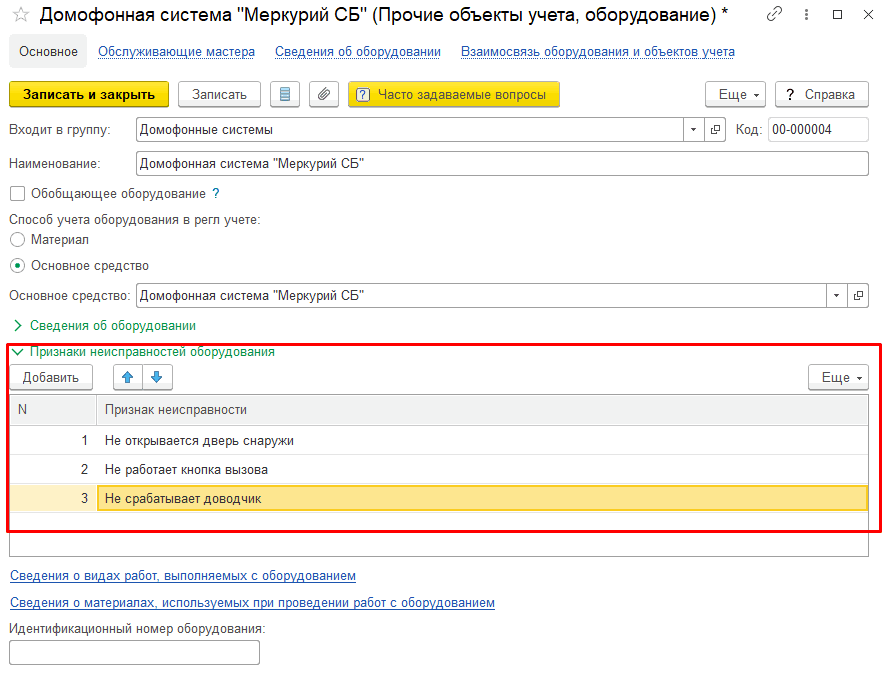Add this form to favorites with the star
This screenshot has width=887, height=674.
(x=21, y=15)
